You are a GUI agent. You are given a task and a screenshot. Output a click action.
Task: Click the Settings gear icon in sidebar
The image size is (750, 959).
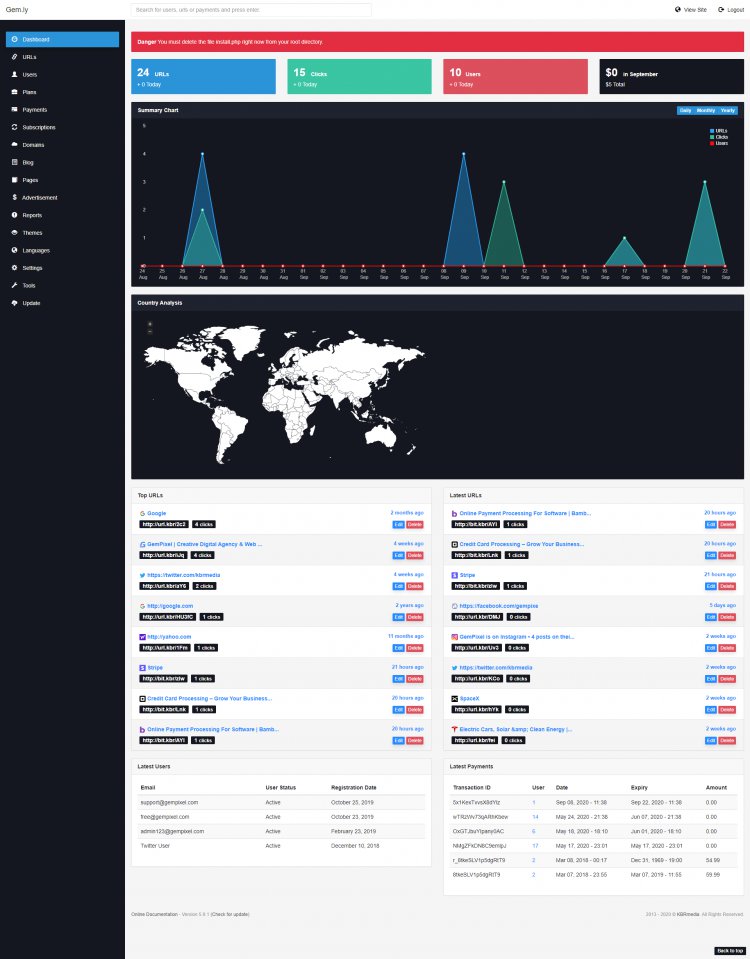point(15,268)
